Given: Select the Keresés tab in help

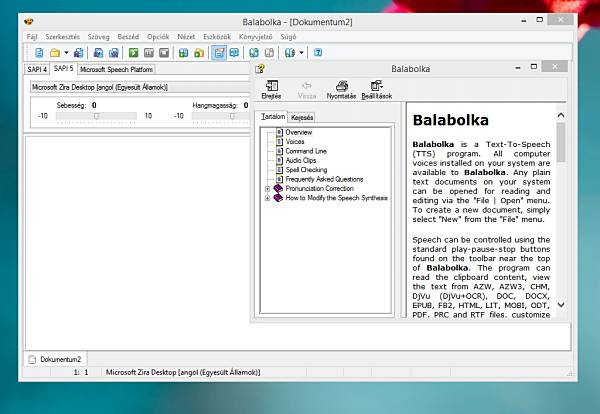Looking at the screenshot, I should (x=302, y=117).
